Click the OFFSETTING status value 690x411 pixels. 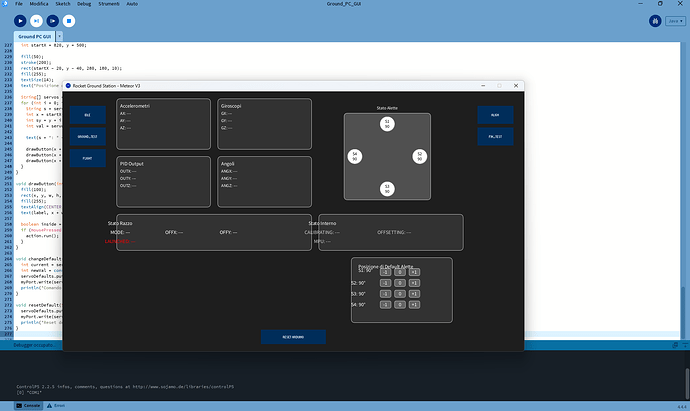(x=394, y=232)
